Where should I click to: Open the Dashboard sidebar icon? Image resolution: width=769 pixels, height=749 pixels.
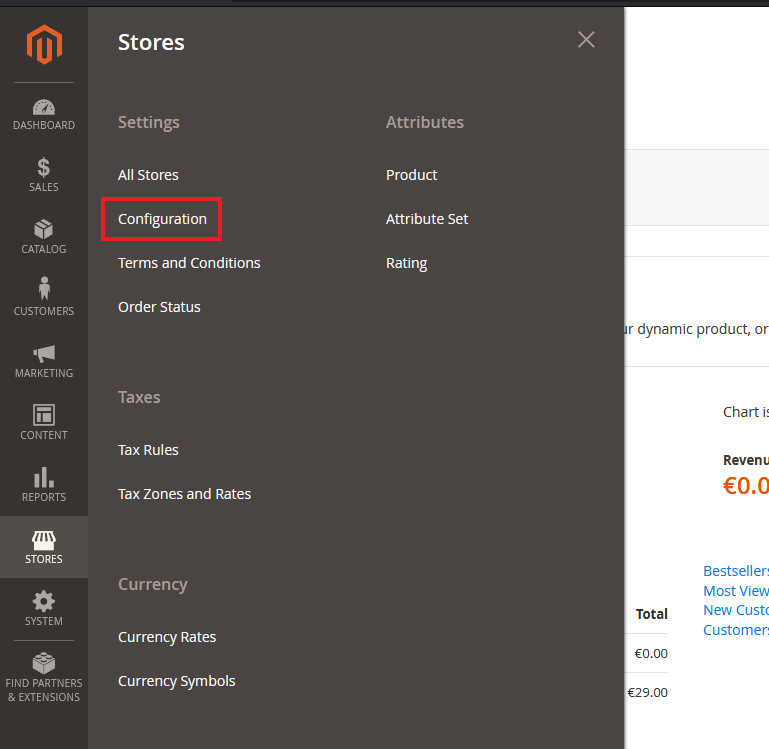(44, 108)
